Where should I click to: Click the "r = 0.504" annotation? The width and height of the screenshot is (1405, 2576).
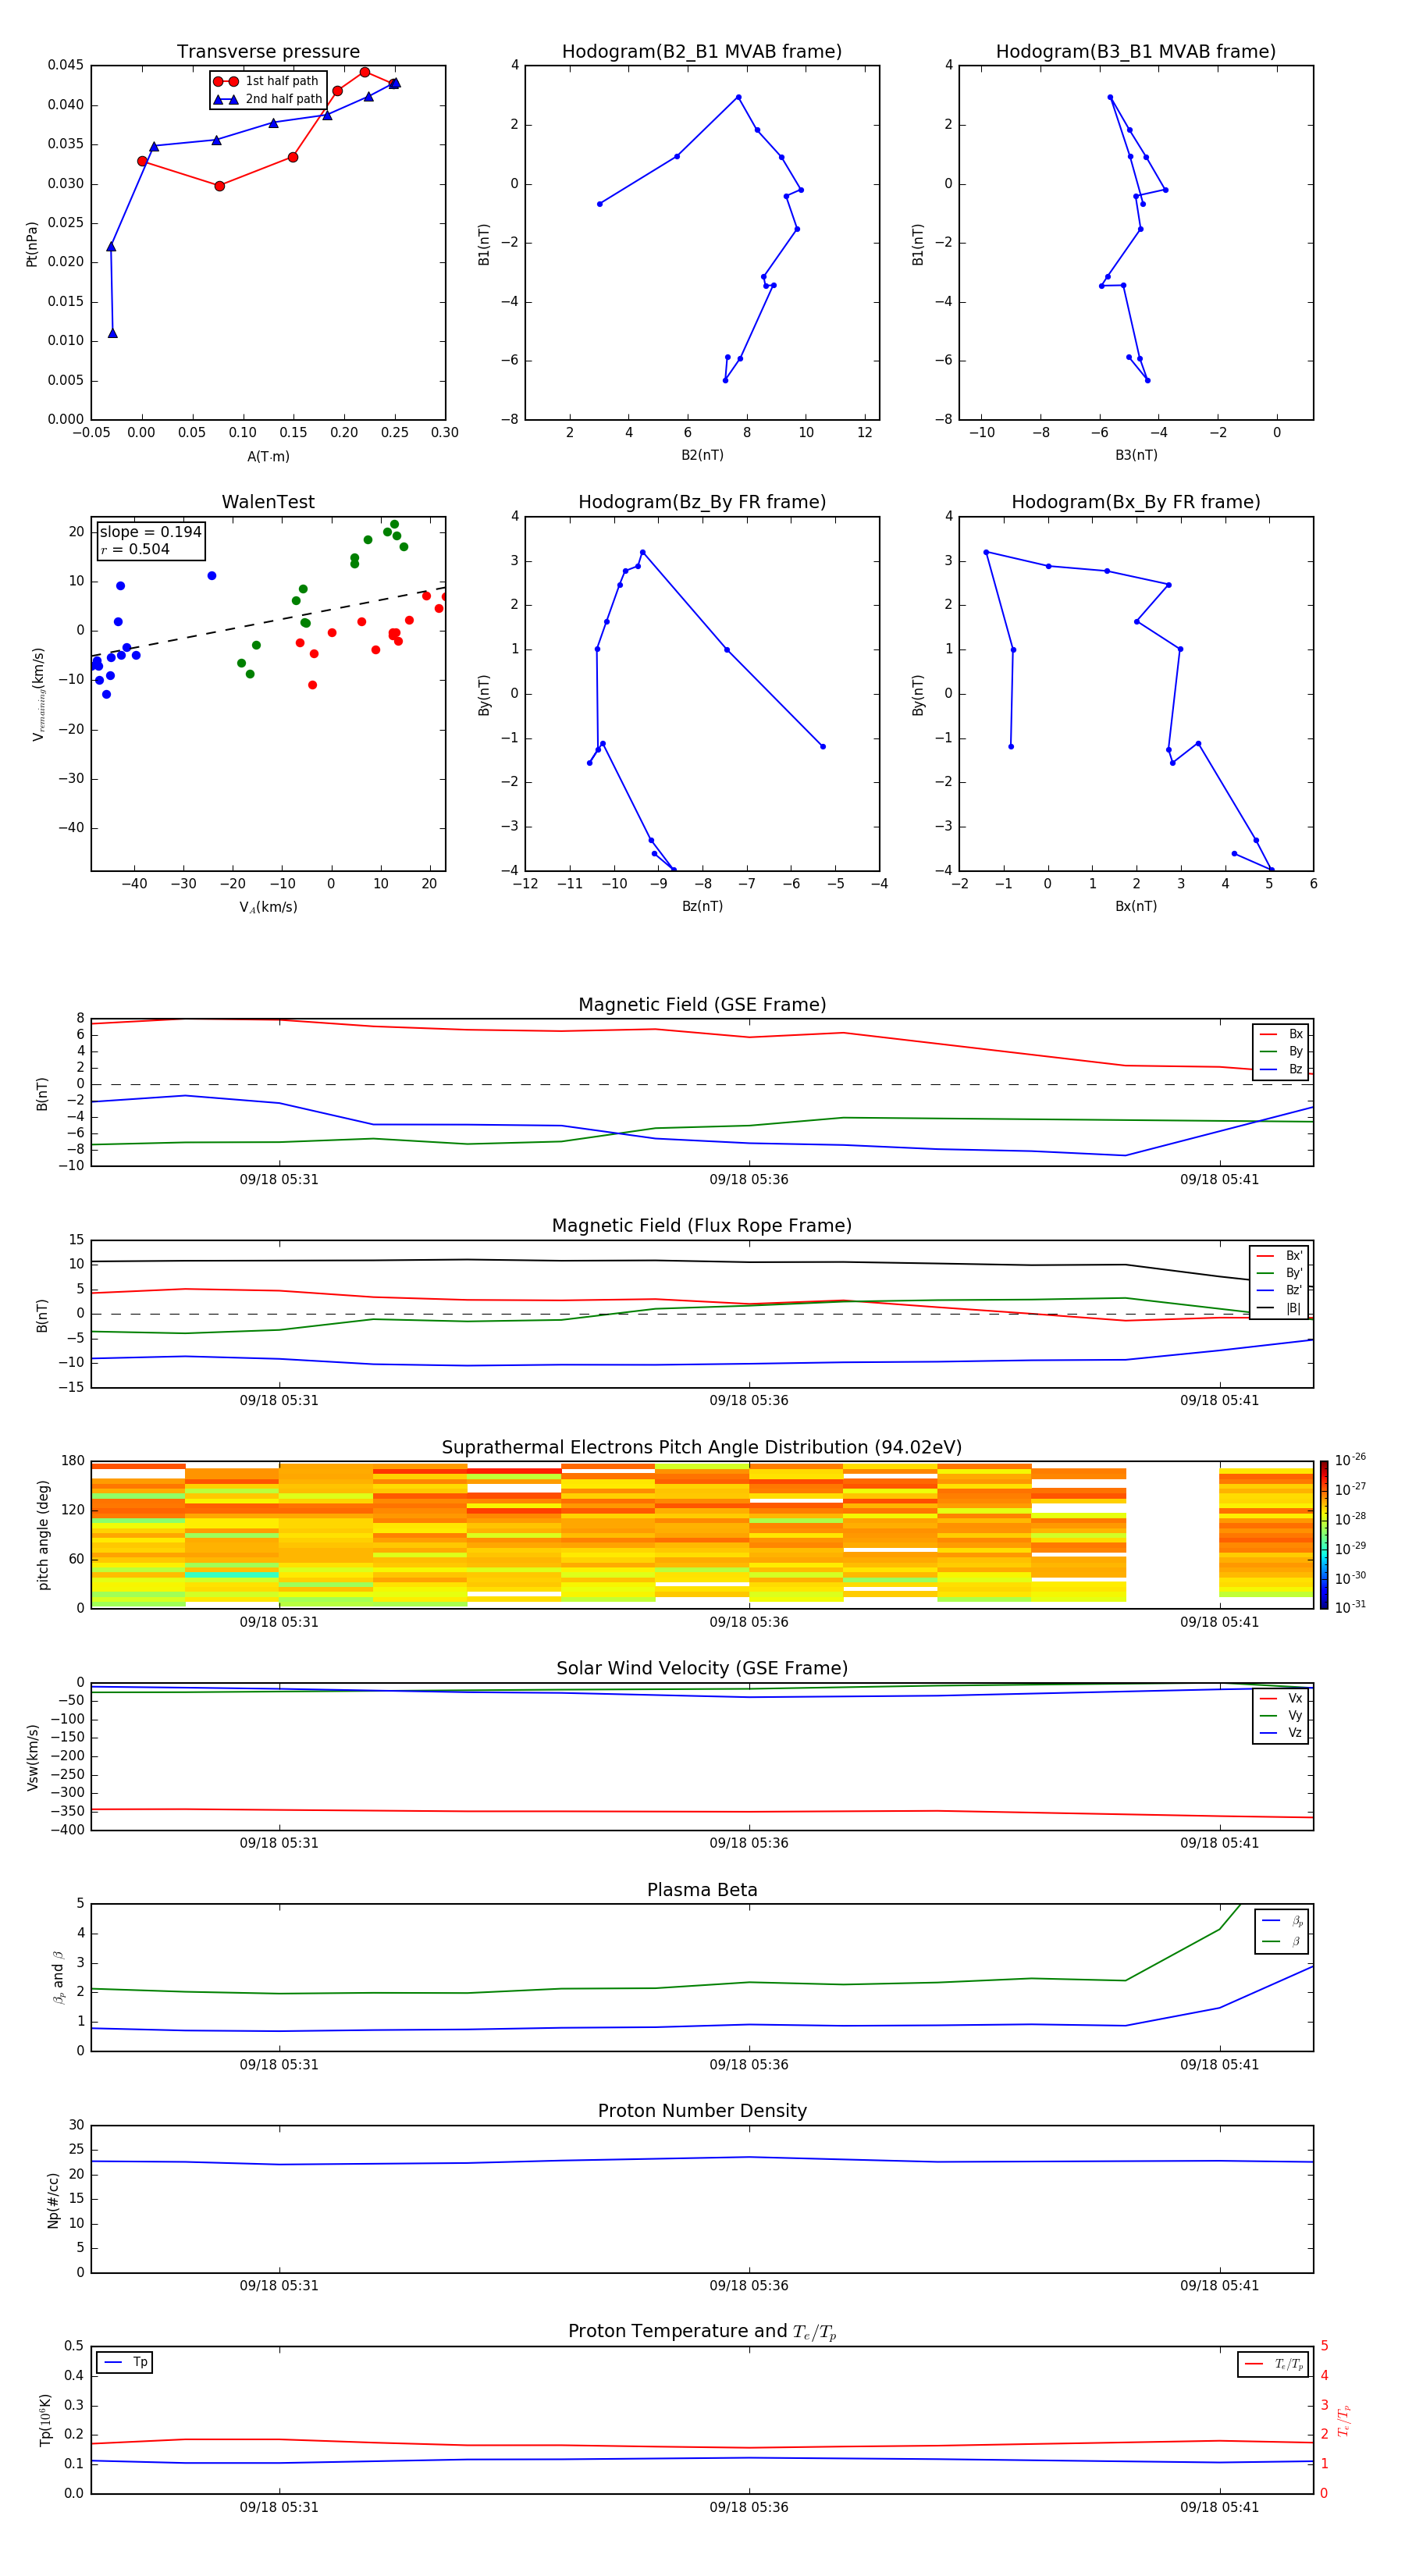coord(135,549)
